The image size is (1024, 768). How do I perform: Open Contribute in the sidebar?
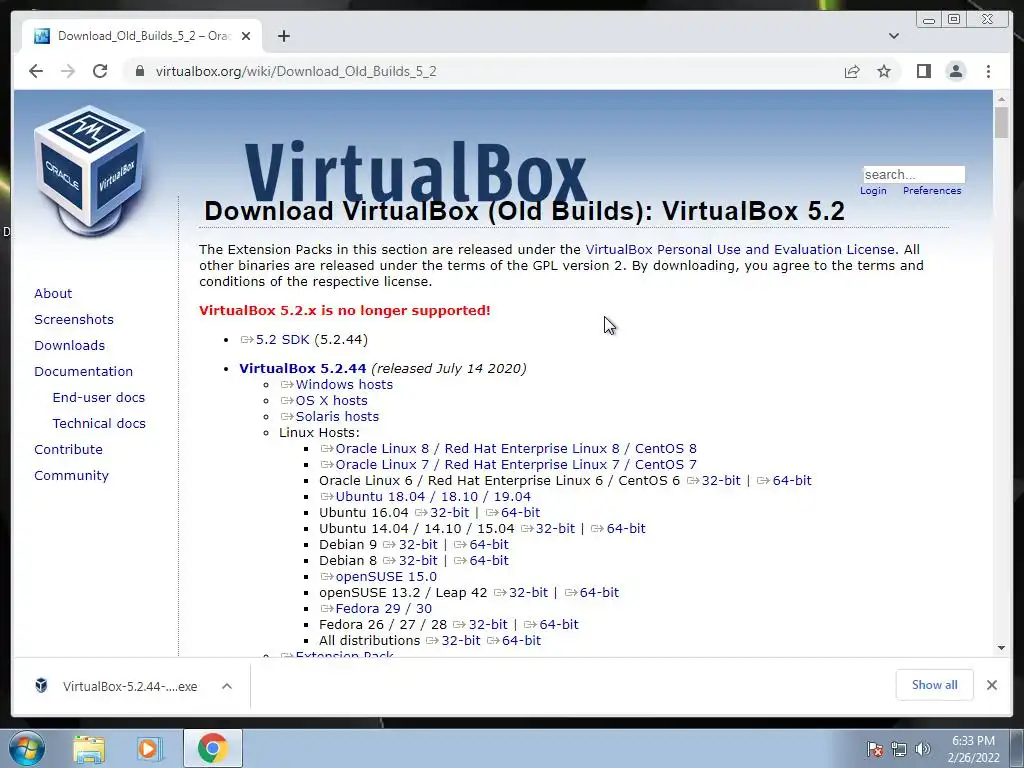69,450
